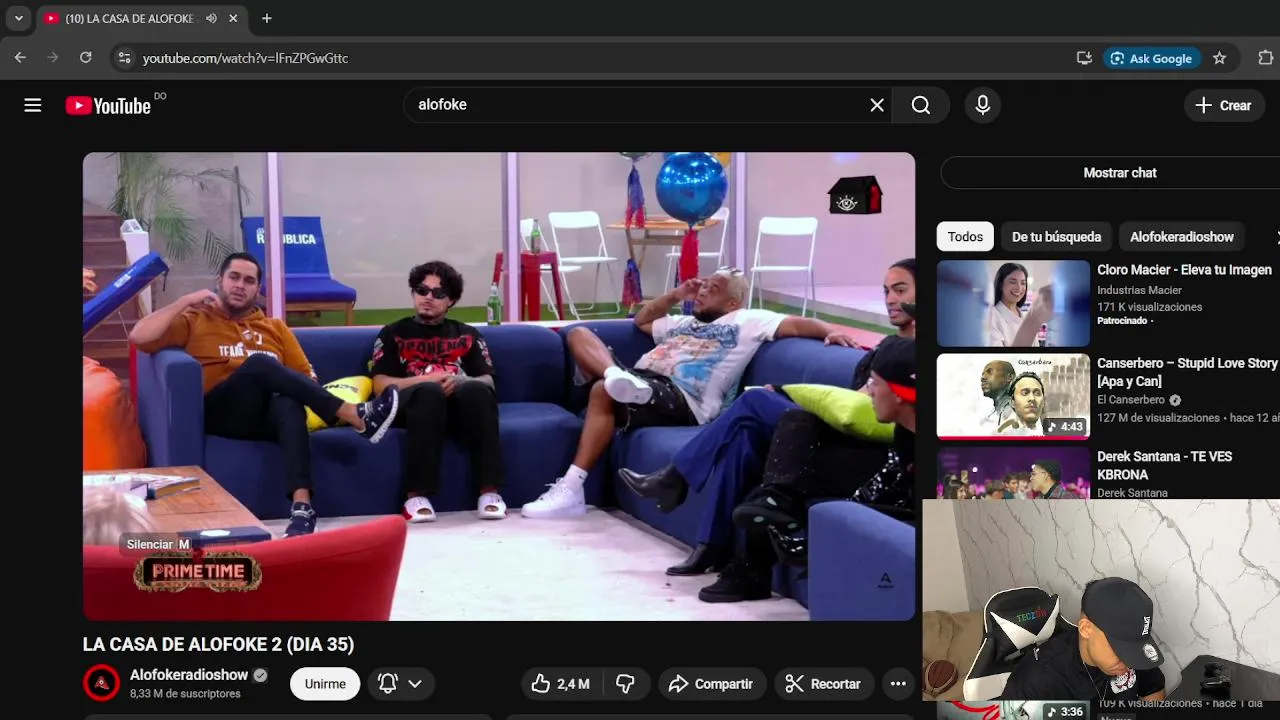The height and width of the screenshot is (720, 1280).
Task: Open the tab search dropdown arrow
Action: [18, 18]
